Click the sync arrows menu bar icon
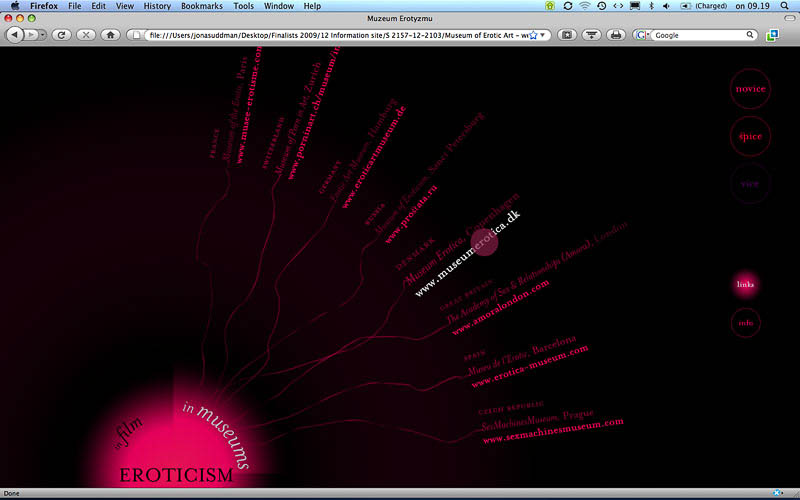 click(568, 6)
